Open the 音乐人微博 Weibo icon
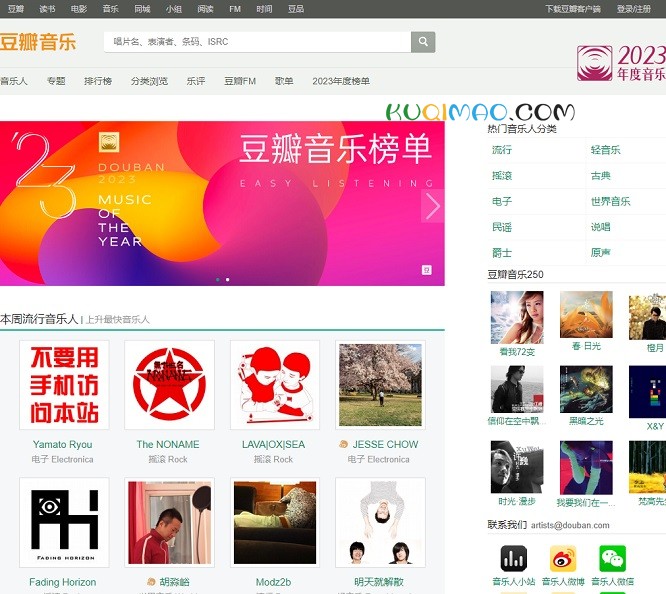This screenshot has height=594, width=666. [x=563, y=558]
